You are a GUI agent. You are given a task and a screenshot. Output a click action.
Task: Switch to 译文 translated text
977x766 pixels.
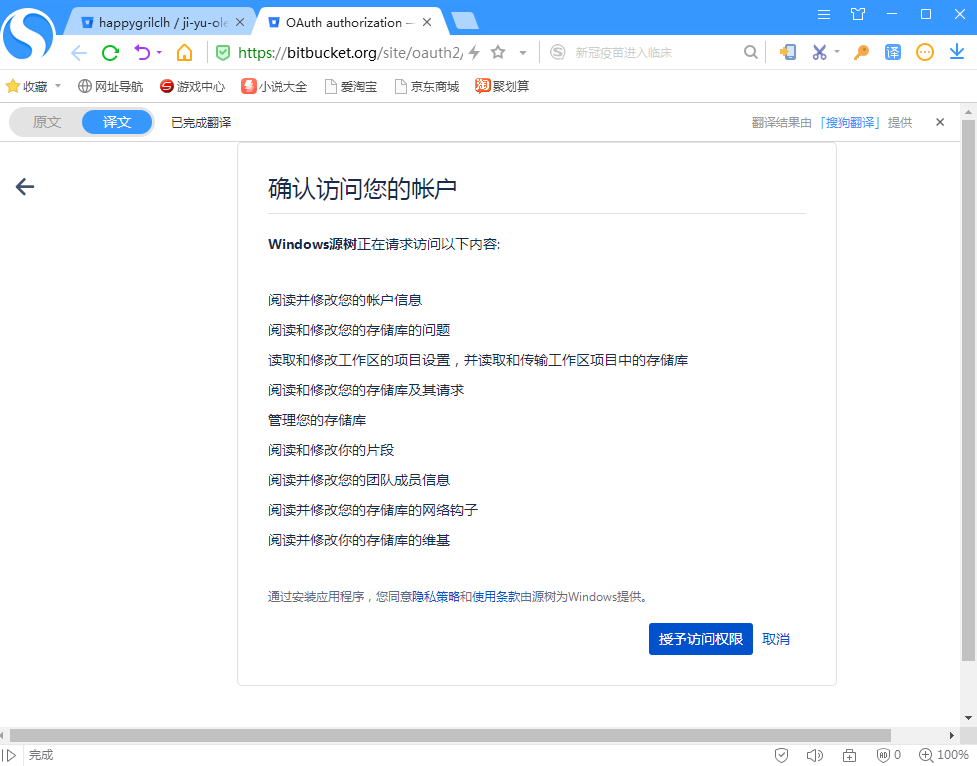point(117,122)
